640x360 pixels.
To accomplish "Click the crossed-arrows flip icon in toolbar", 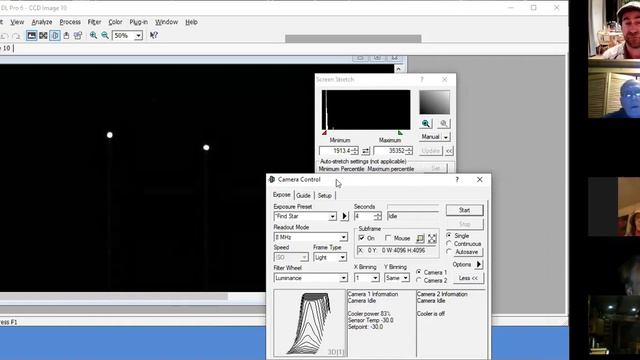I will 43,36.
